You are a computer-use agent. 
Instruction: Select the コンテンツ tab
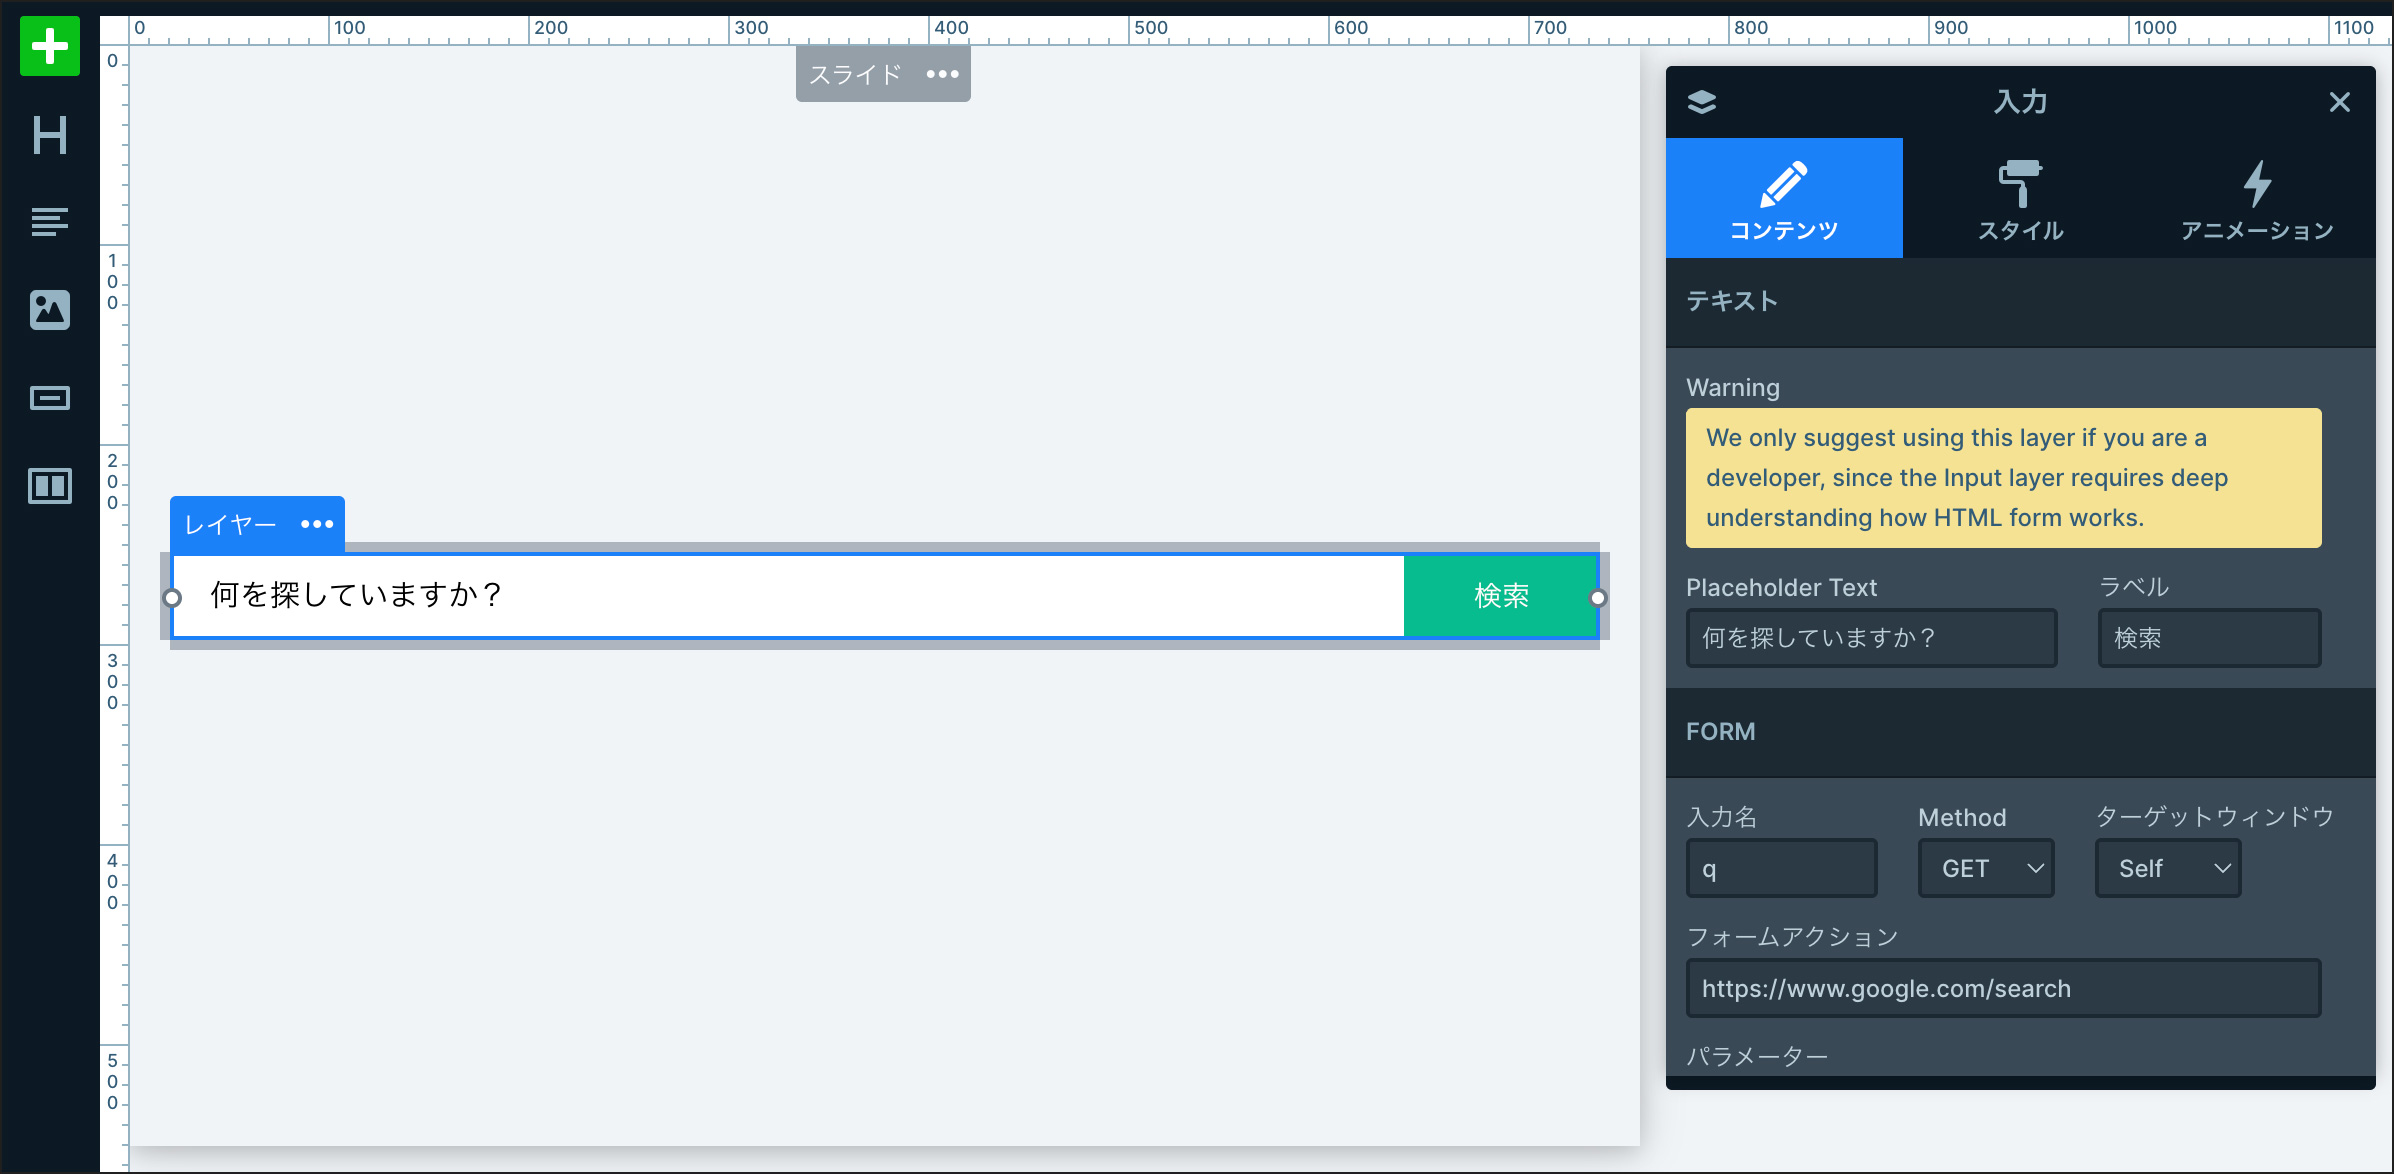[x=1784, y=199]
